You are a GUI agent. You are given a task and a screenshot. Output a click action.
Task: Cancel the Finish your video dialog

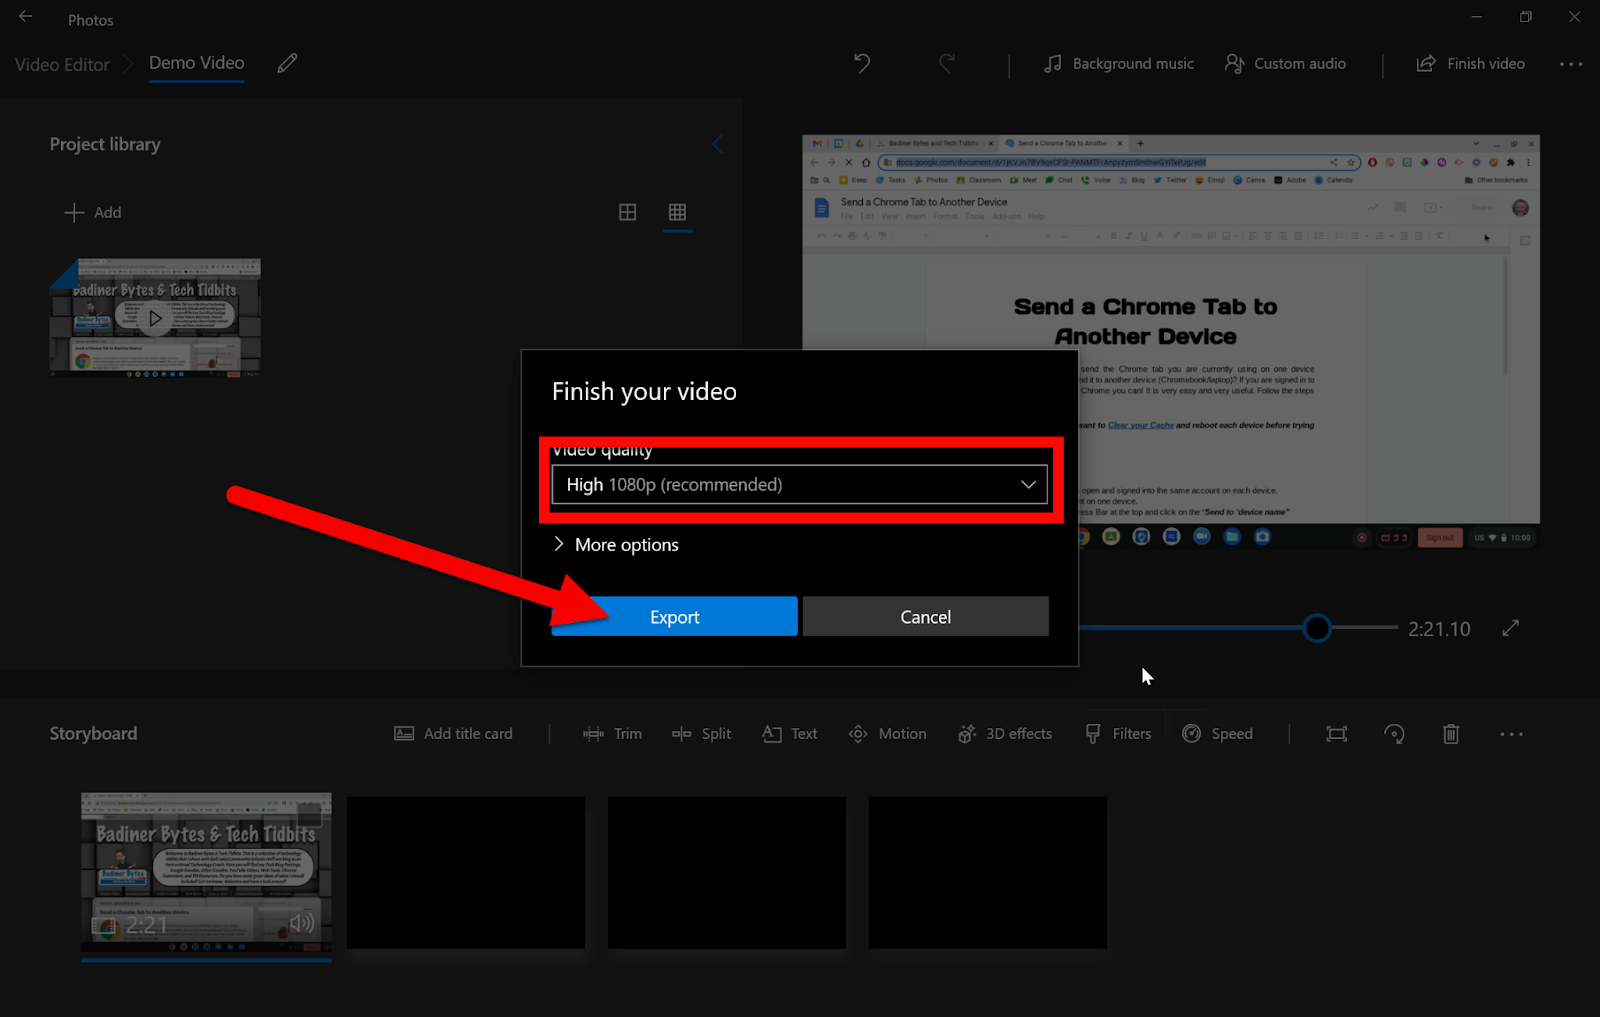pyautogui.click(x=926, y=617)
